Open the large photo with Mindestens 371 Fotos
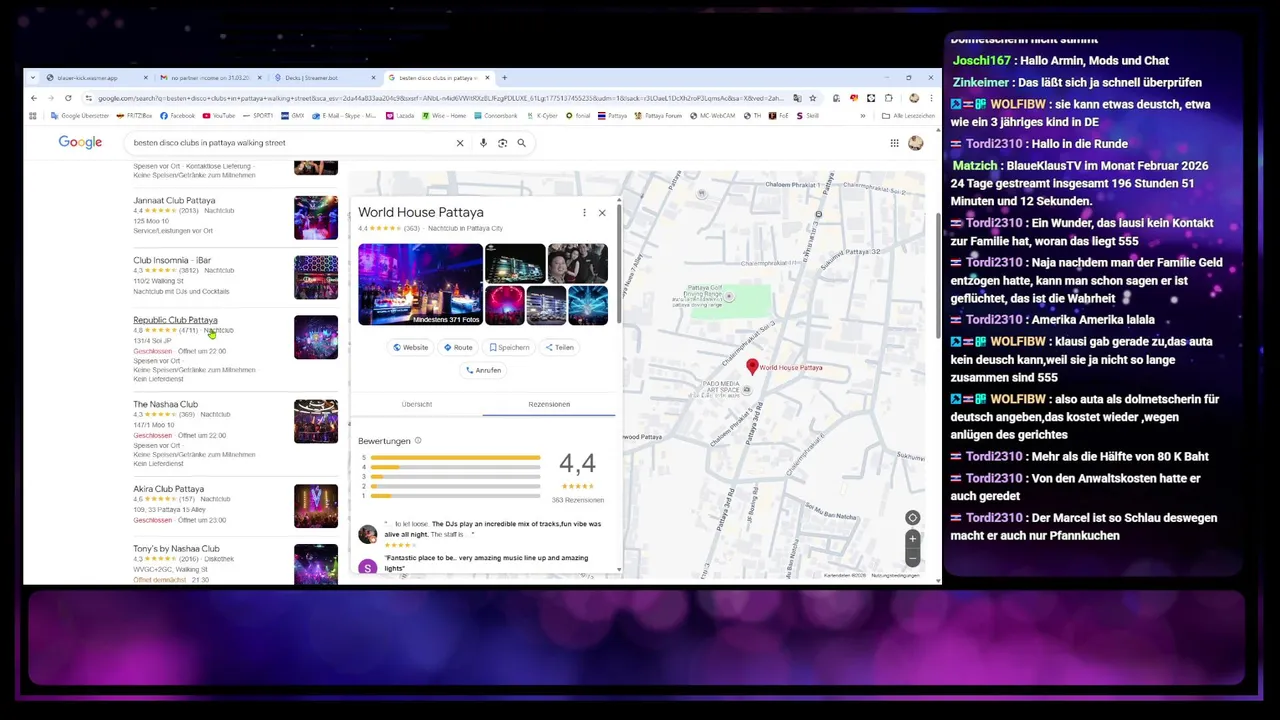The image size is (1280, 720). point(420,284)
